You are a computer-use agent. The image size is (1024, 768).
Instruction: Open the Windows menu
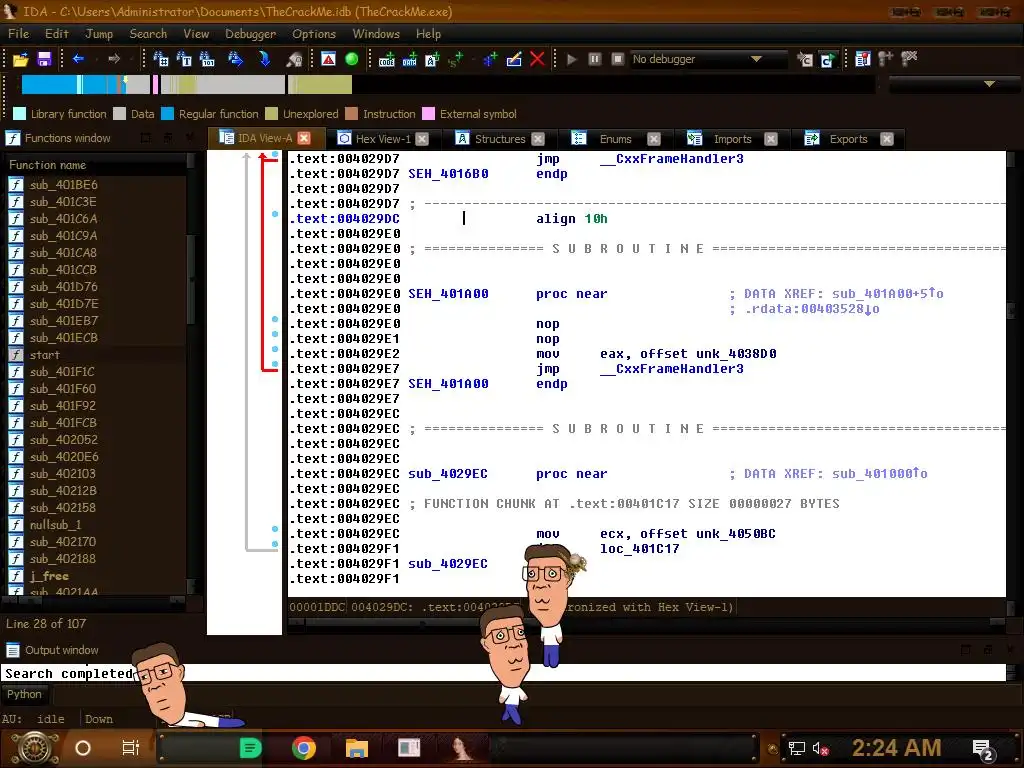click(x=376, y=34)
